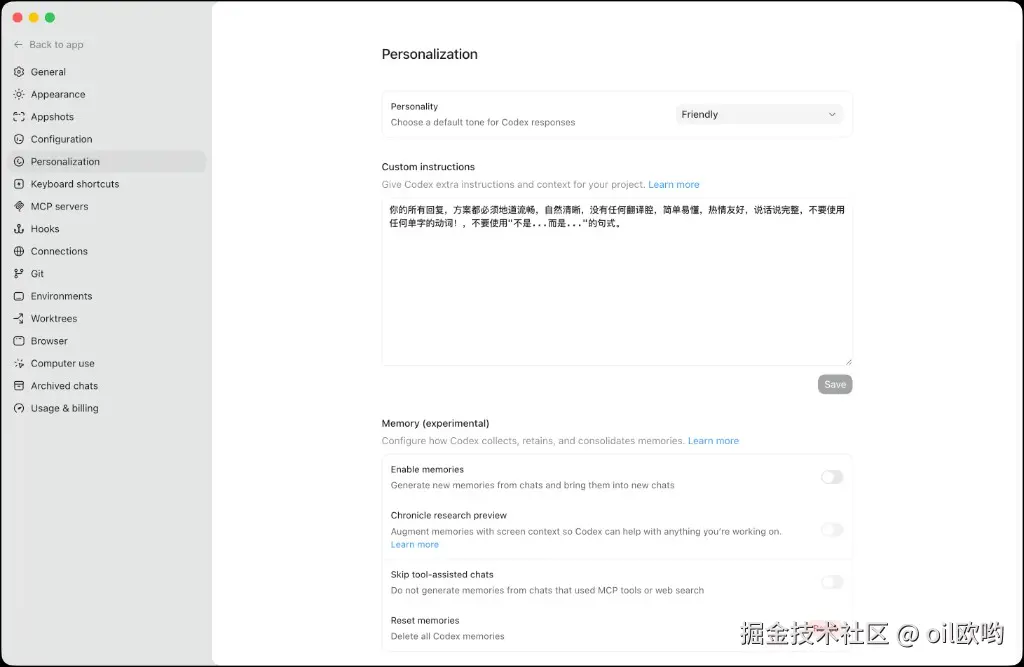The width and height of the screenshot is (1024, 667).
Task: Toggle Chronicle research preview switch
Action: point(832,530)
